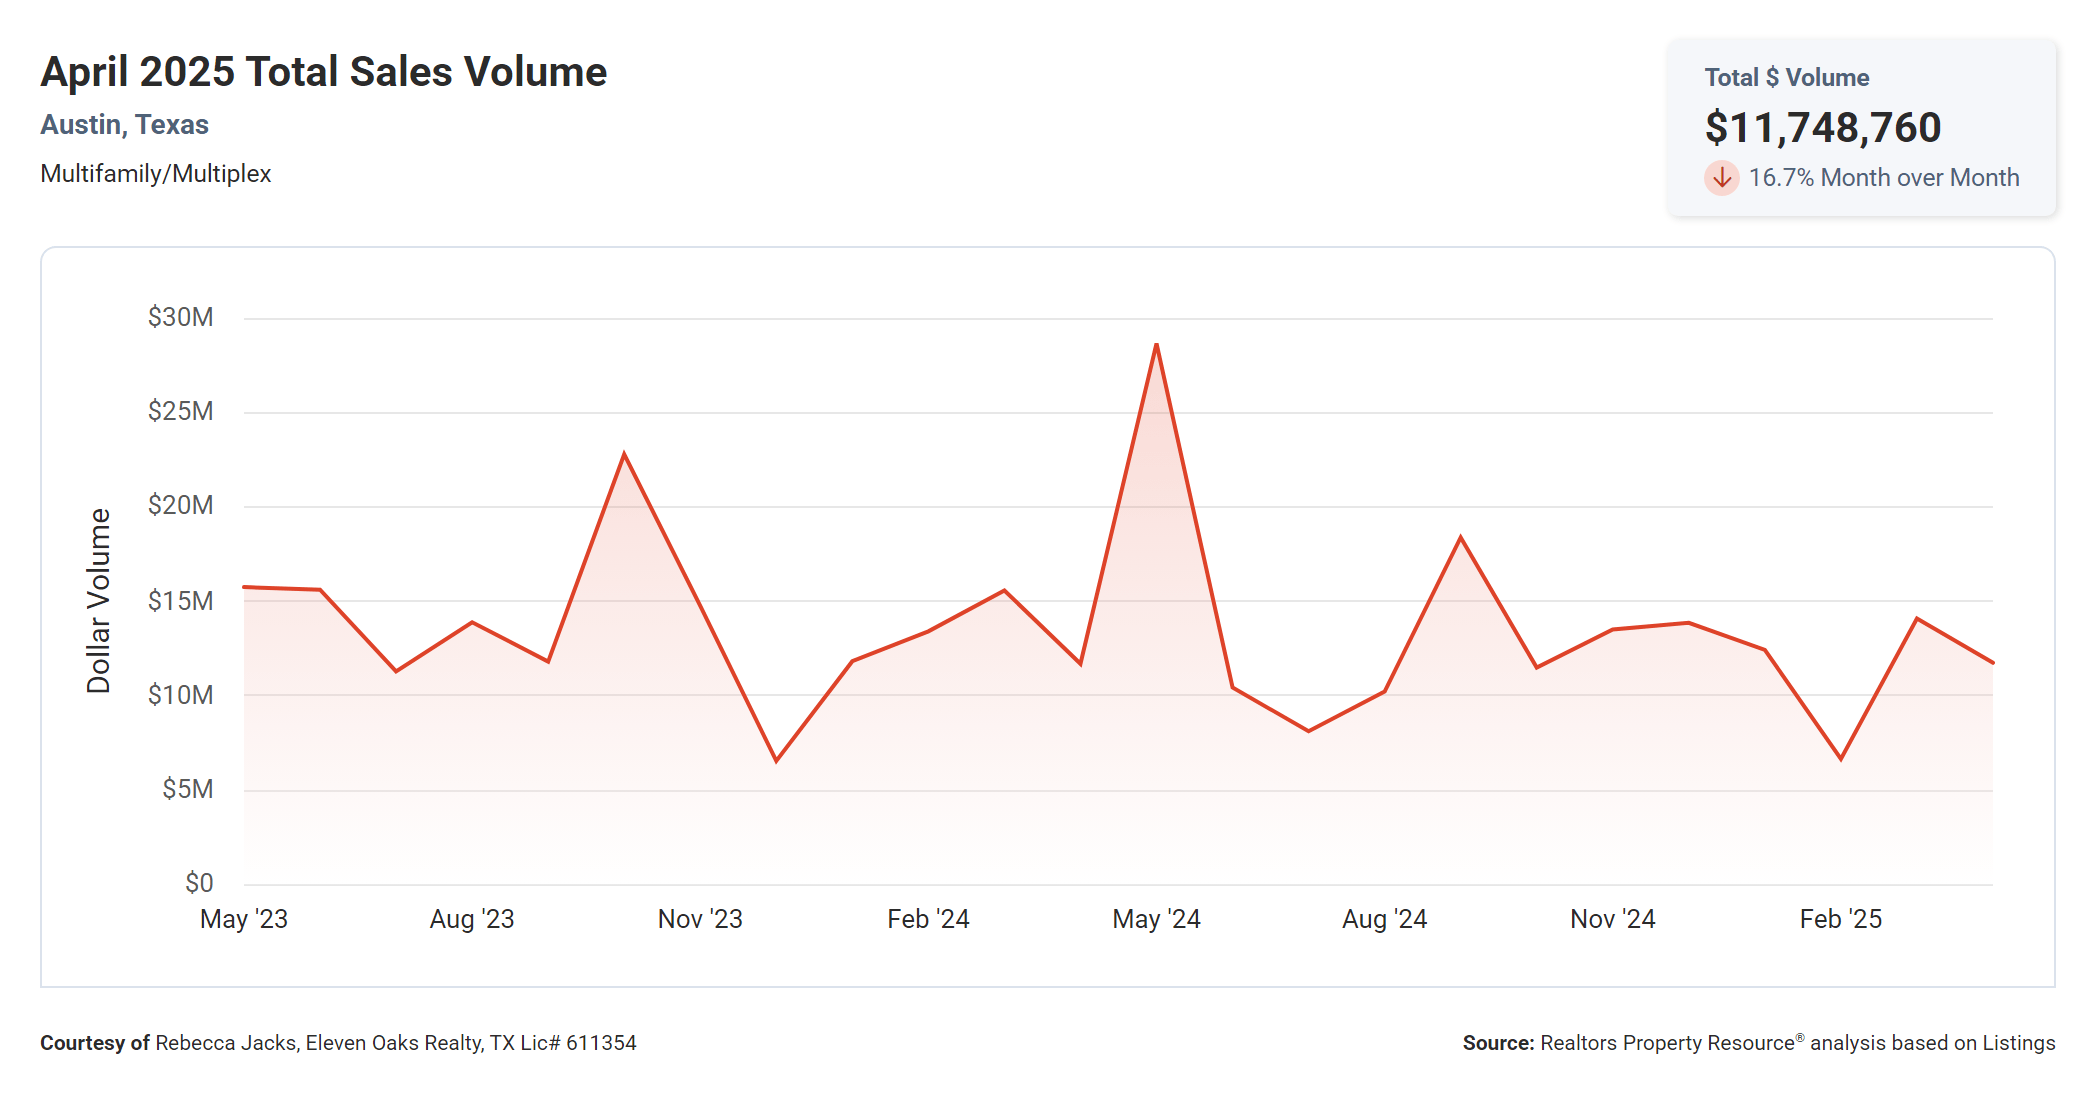The width and height of the screenshot is (2096, 1100).
Task: Click the $15M y-axis label
Action: click(x=180, y=601)
